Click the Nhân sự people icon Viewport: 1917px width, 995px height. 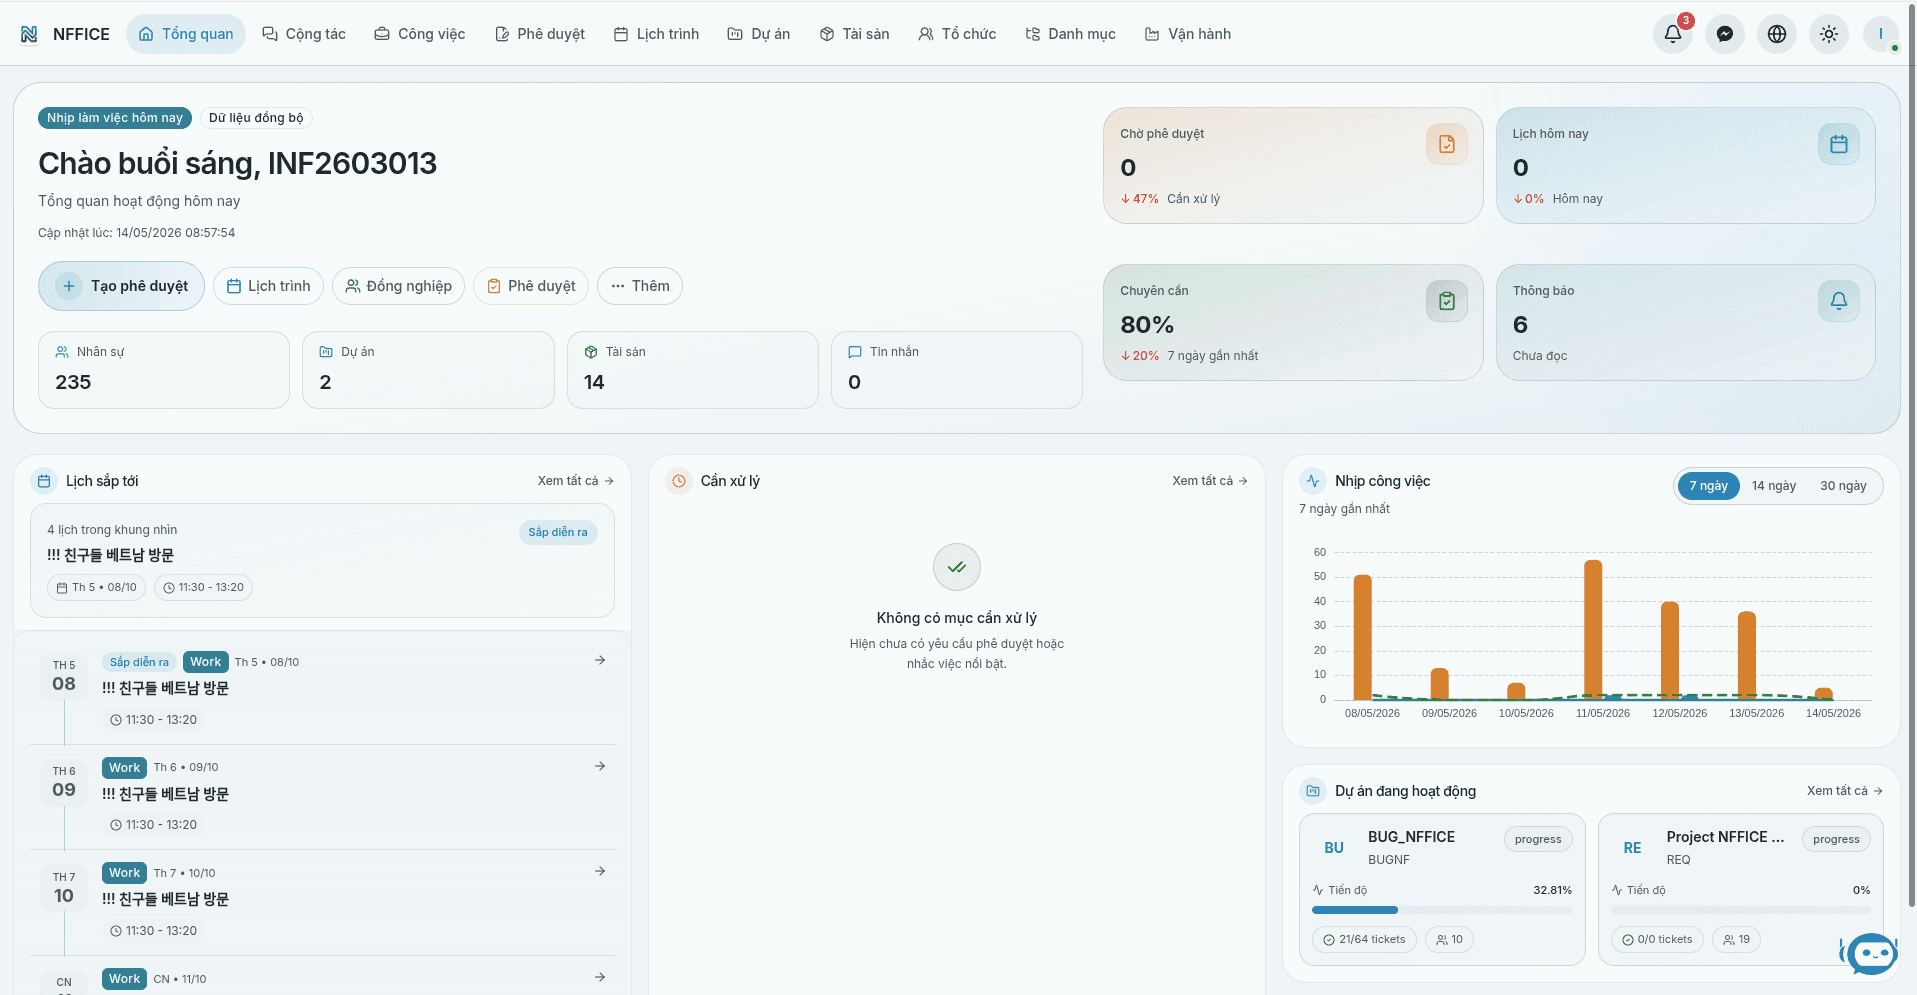pyautogui.click(x=62, y=352)
